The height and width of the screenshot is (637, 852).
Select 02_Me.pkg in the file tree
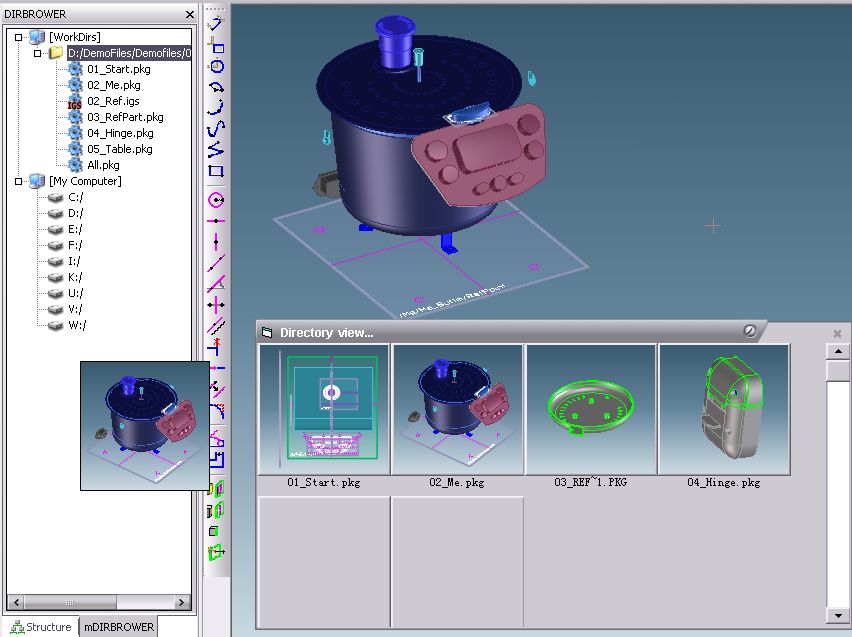tap(114, 85)
